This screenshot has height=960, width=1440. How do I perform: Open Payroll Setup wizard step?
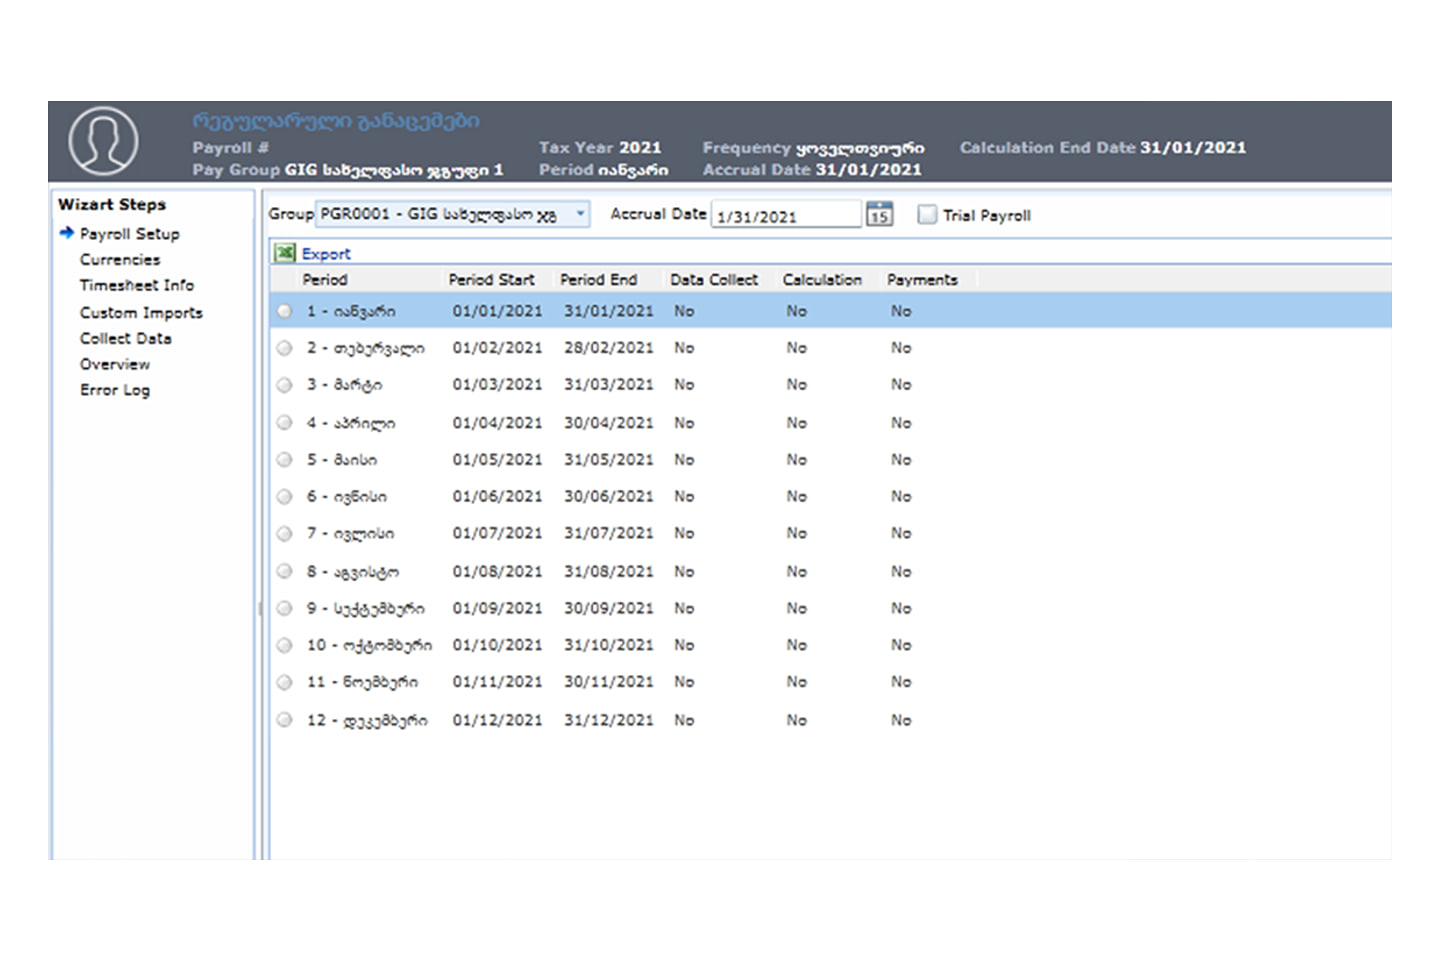tap(130, 234)
